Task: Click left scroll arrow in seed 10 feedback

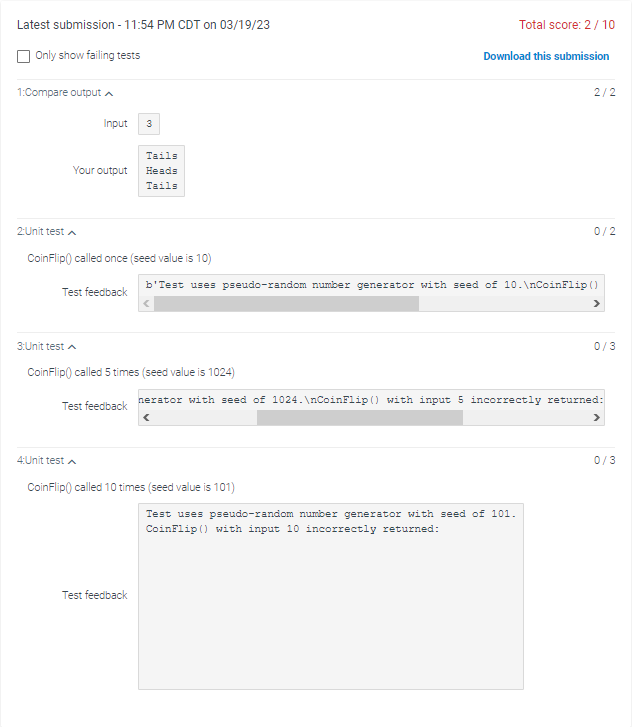Action: [147, 303]
